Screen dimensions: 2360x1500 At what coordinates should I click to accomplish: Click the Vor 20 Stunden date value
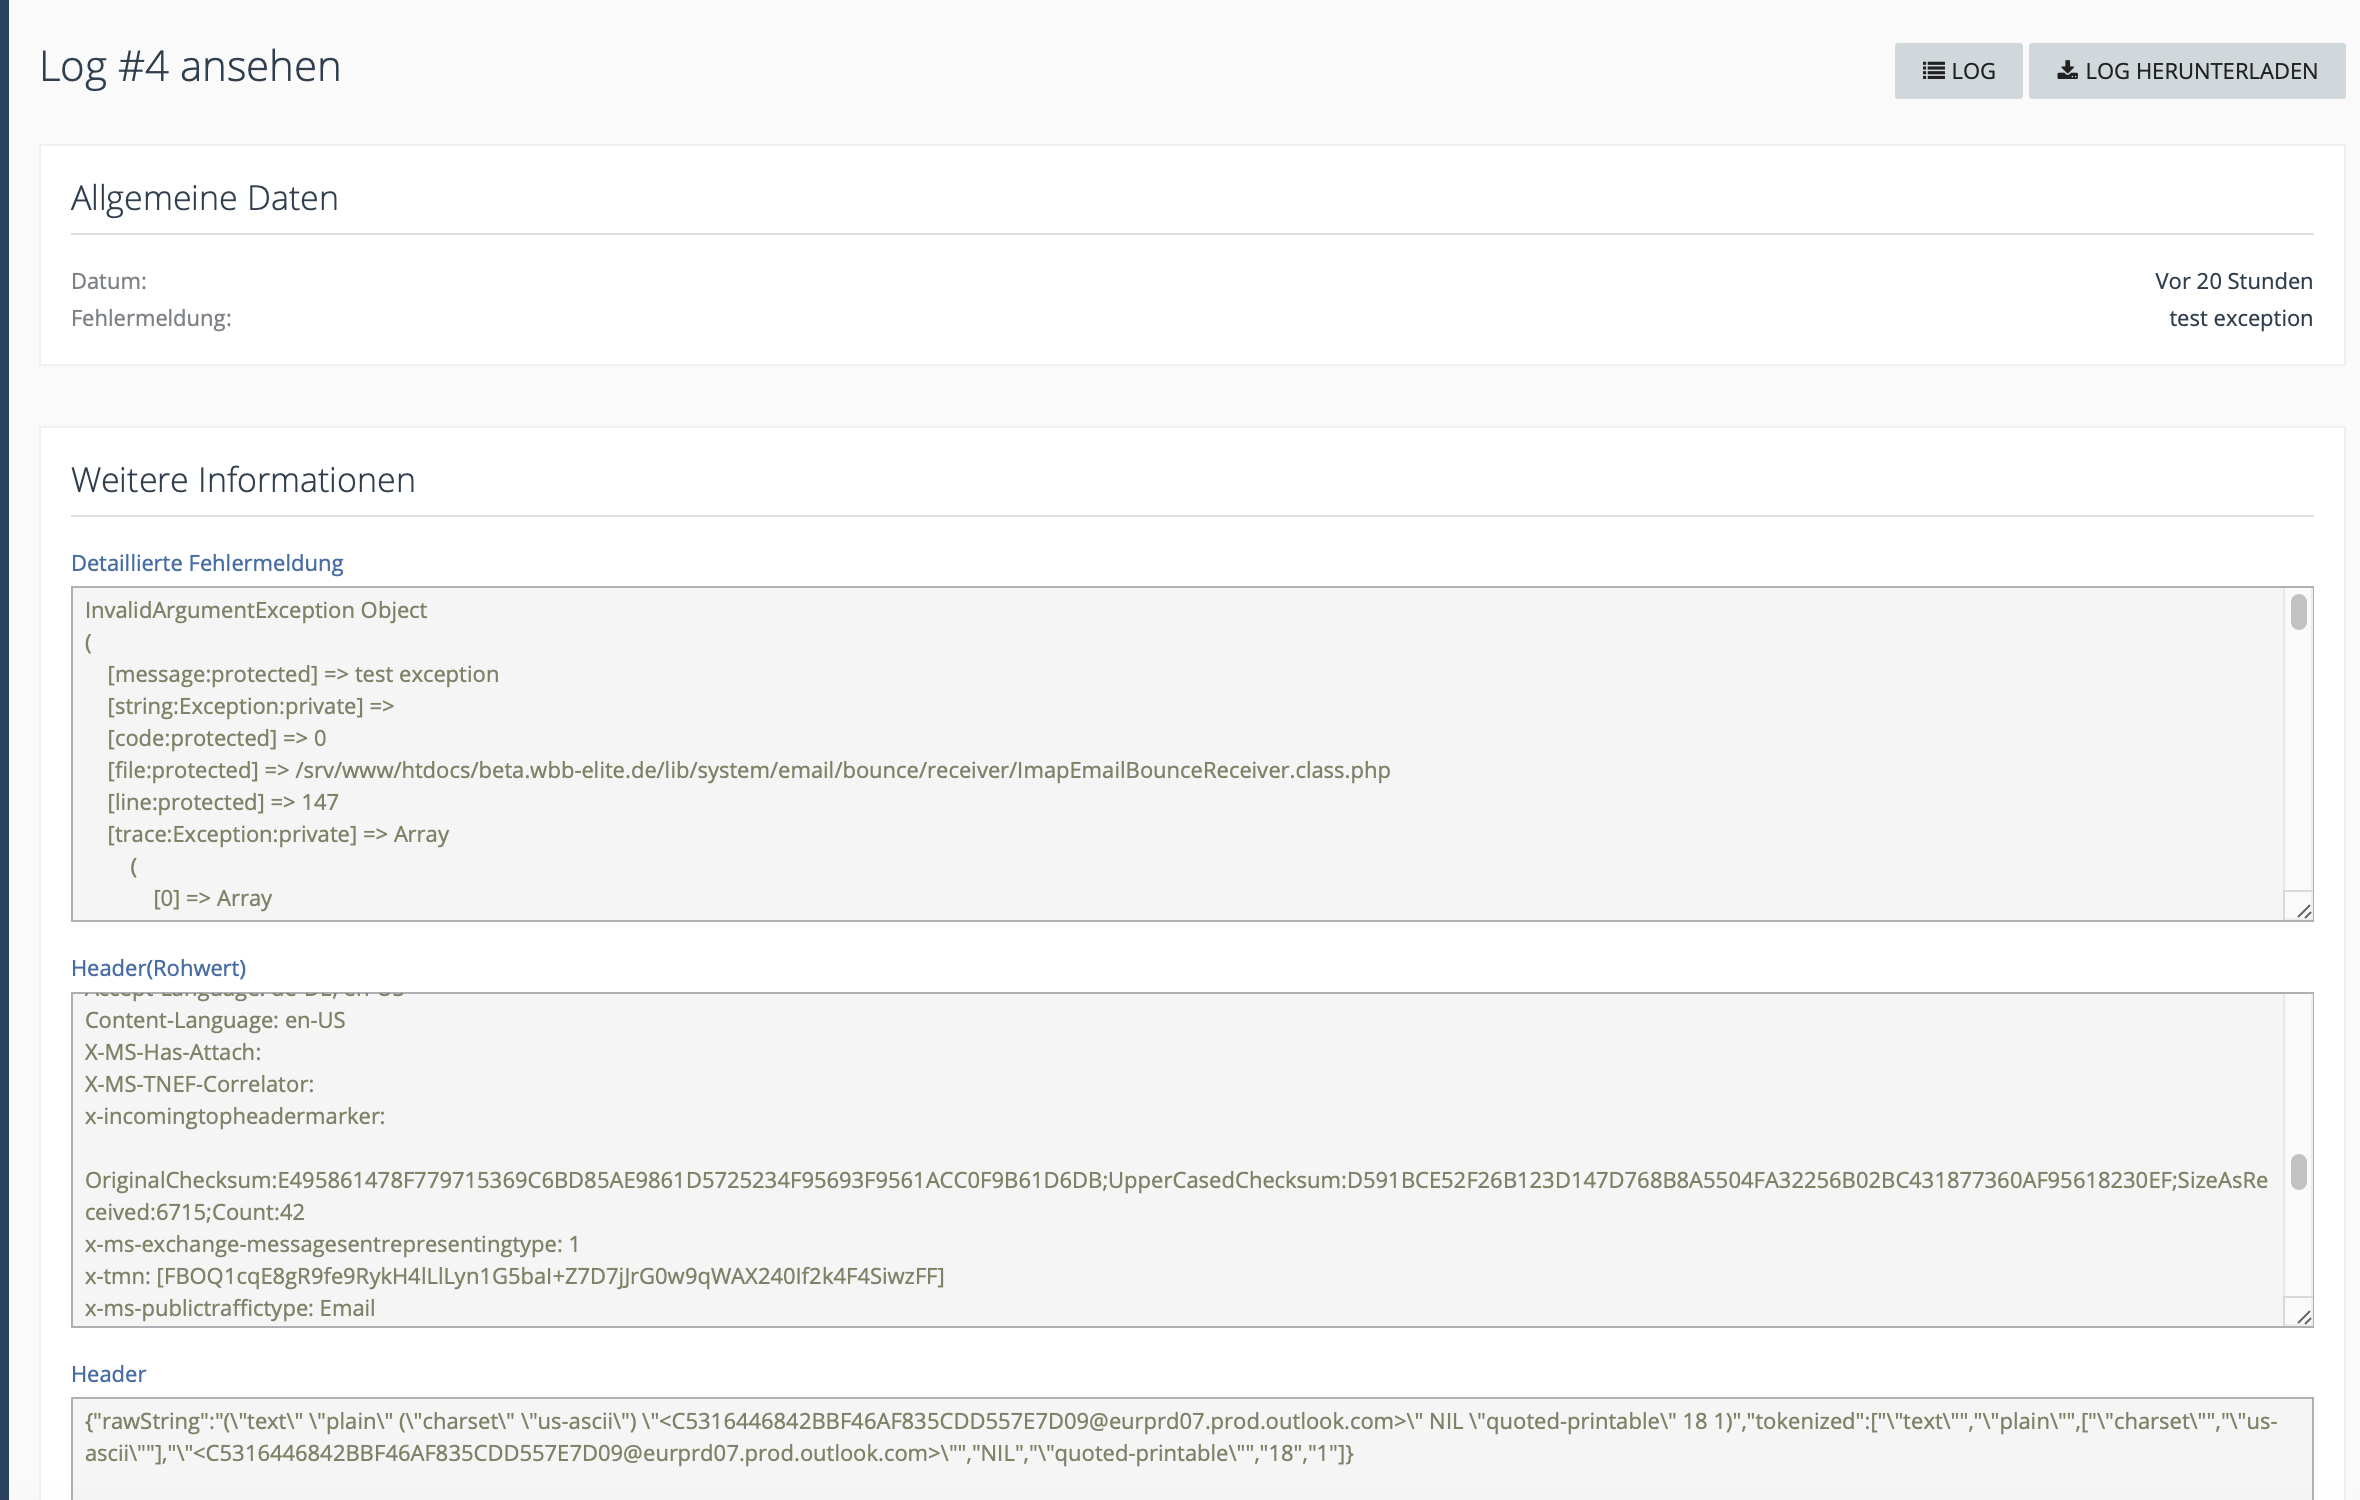pos(2233,281)
